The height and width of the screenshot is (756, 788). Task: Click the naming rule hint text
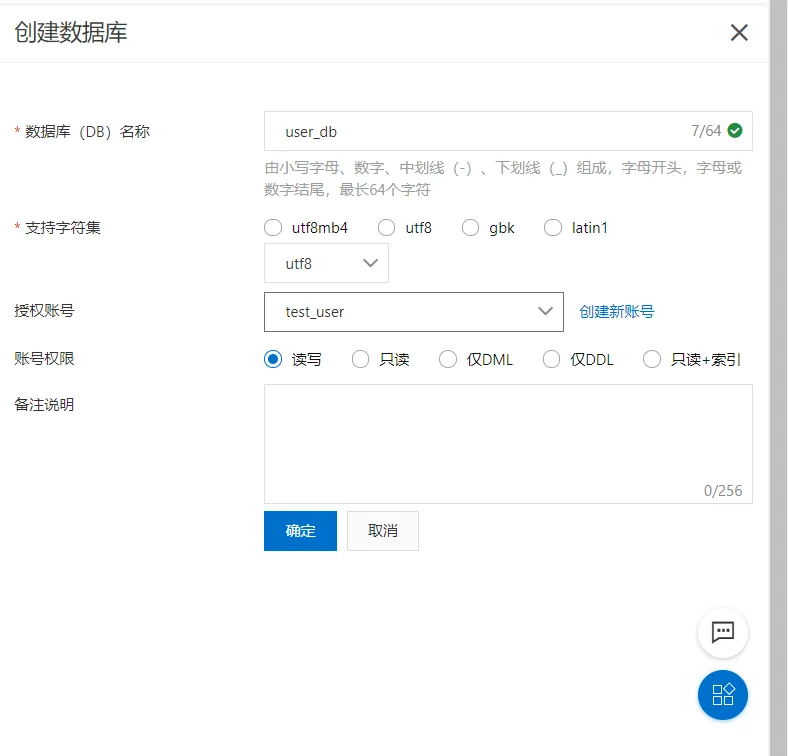click(503, 178)
